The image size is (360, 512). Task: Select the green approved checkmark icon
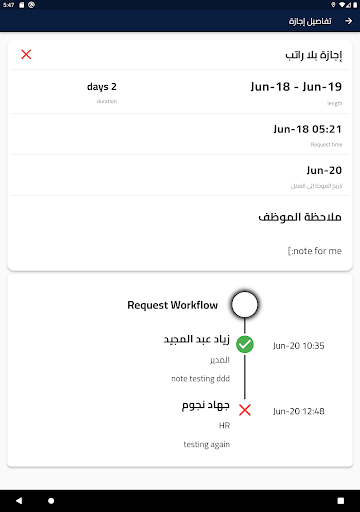(245, 344)
